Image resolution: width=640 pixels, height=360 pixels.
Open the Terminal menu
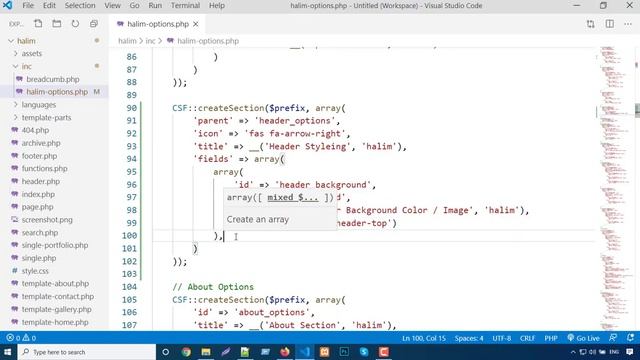185,6
